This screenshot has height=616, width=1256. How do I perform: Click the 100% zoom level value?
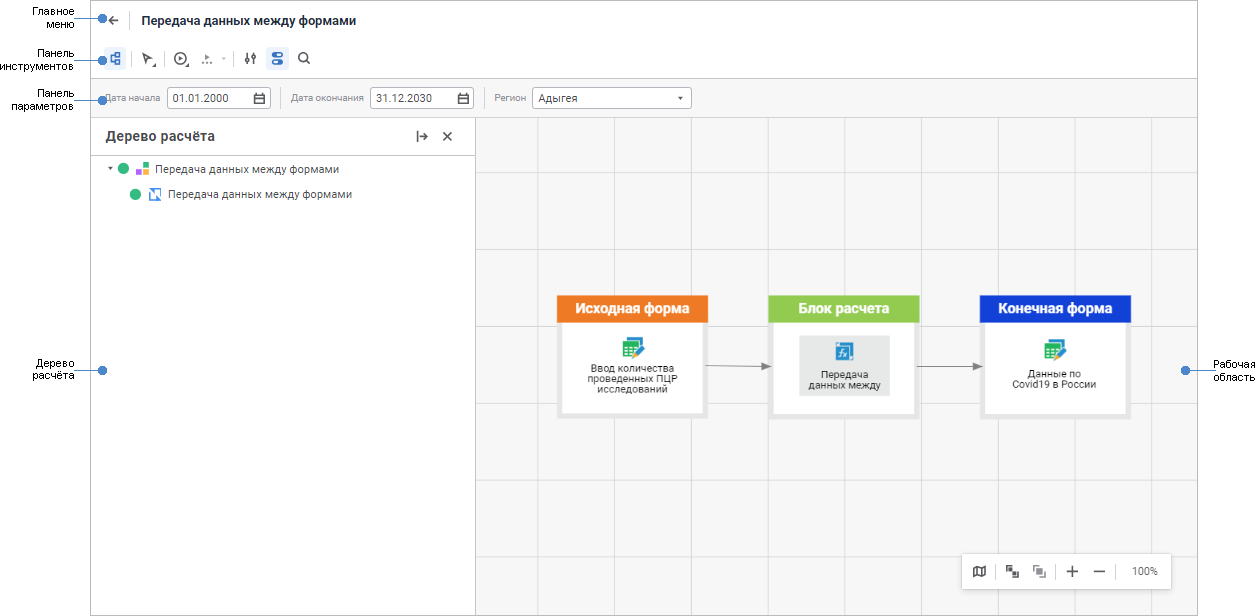[1144, 571]
